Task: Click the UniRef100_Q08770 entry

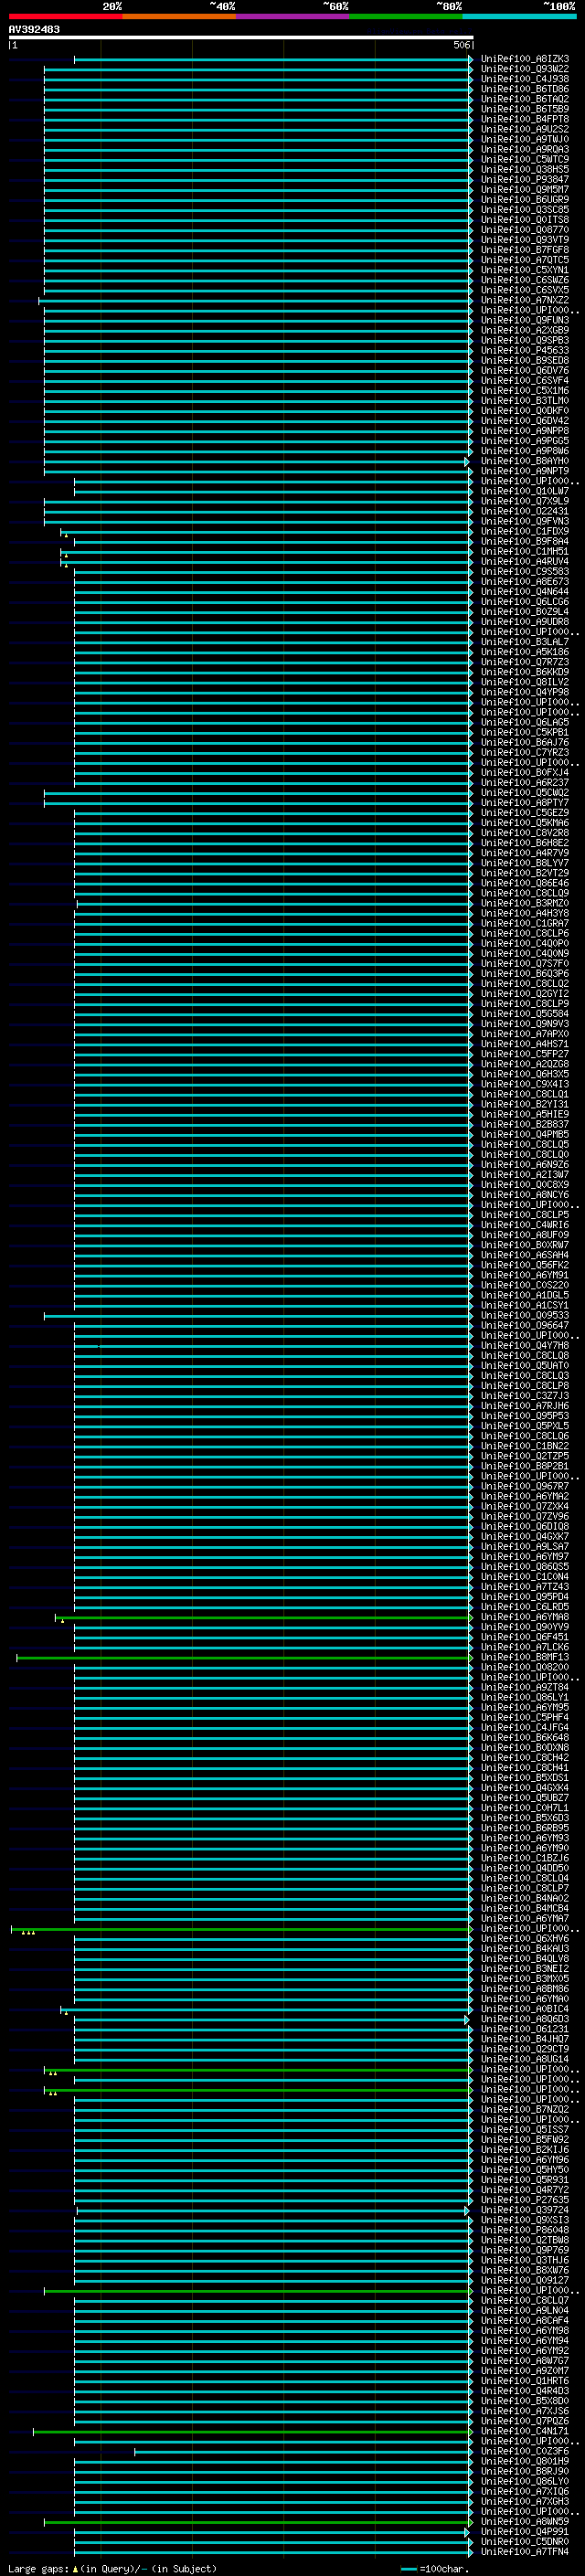Action: point(525,229)
